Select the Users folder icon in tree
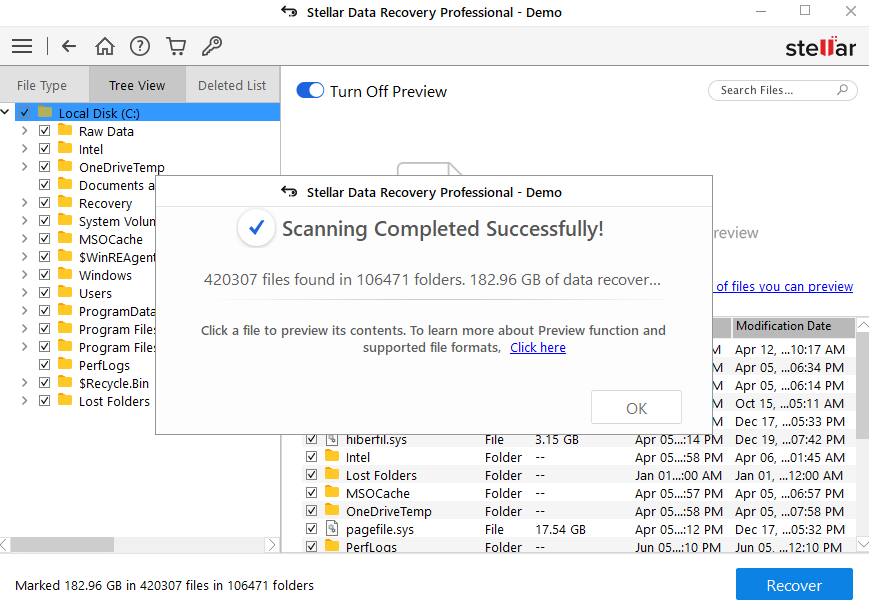Screen dimensions: 869x605 point(65,292)
